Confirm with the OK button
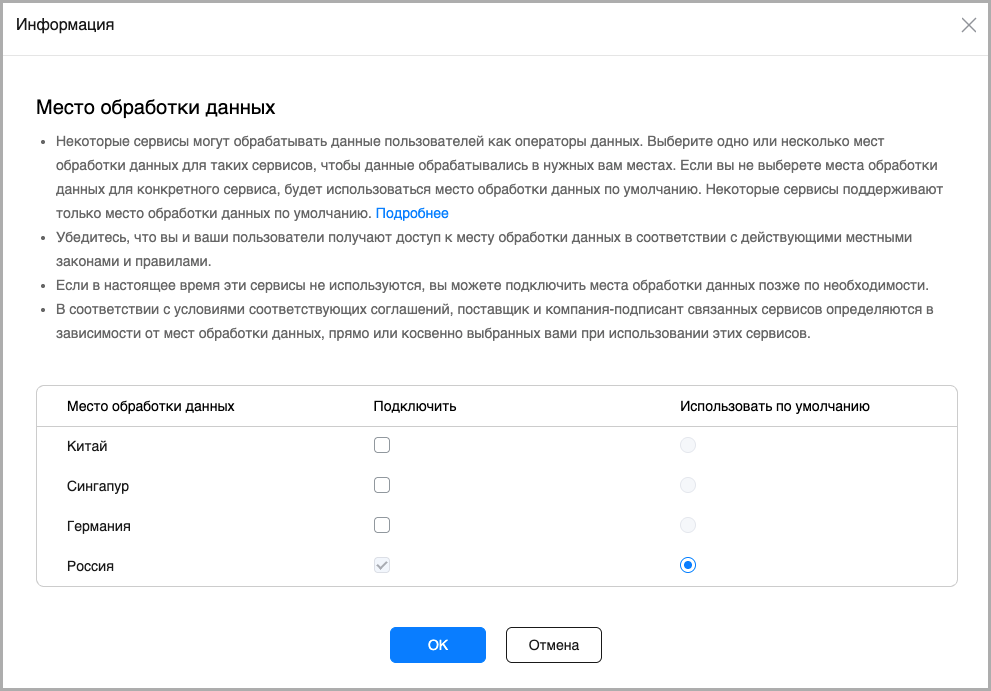The image size is (991, 691). pyautogui.click(x=437, y=645)
